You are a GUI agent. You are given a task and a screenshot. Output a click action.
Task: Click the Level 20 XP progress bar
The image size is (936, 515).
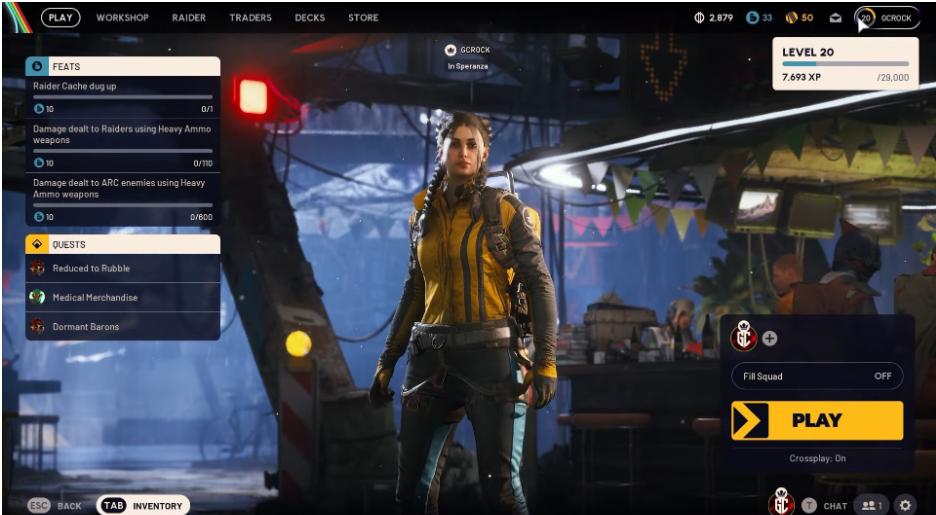tap(845, 64)
